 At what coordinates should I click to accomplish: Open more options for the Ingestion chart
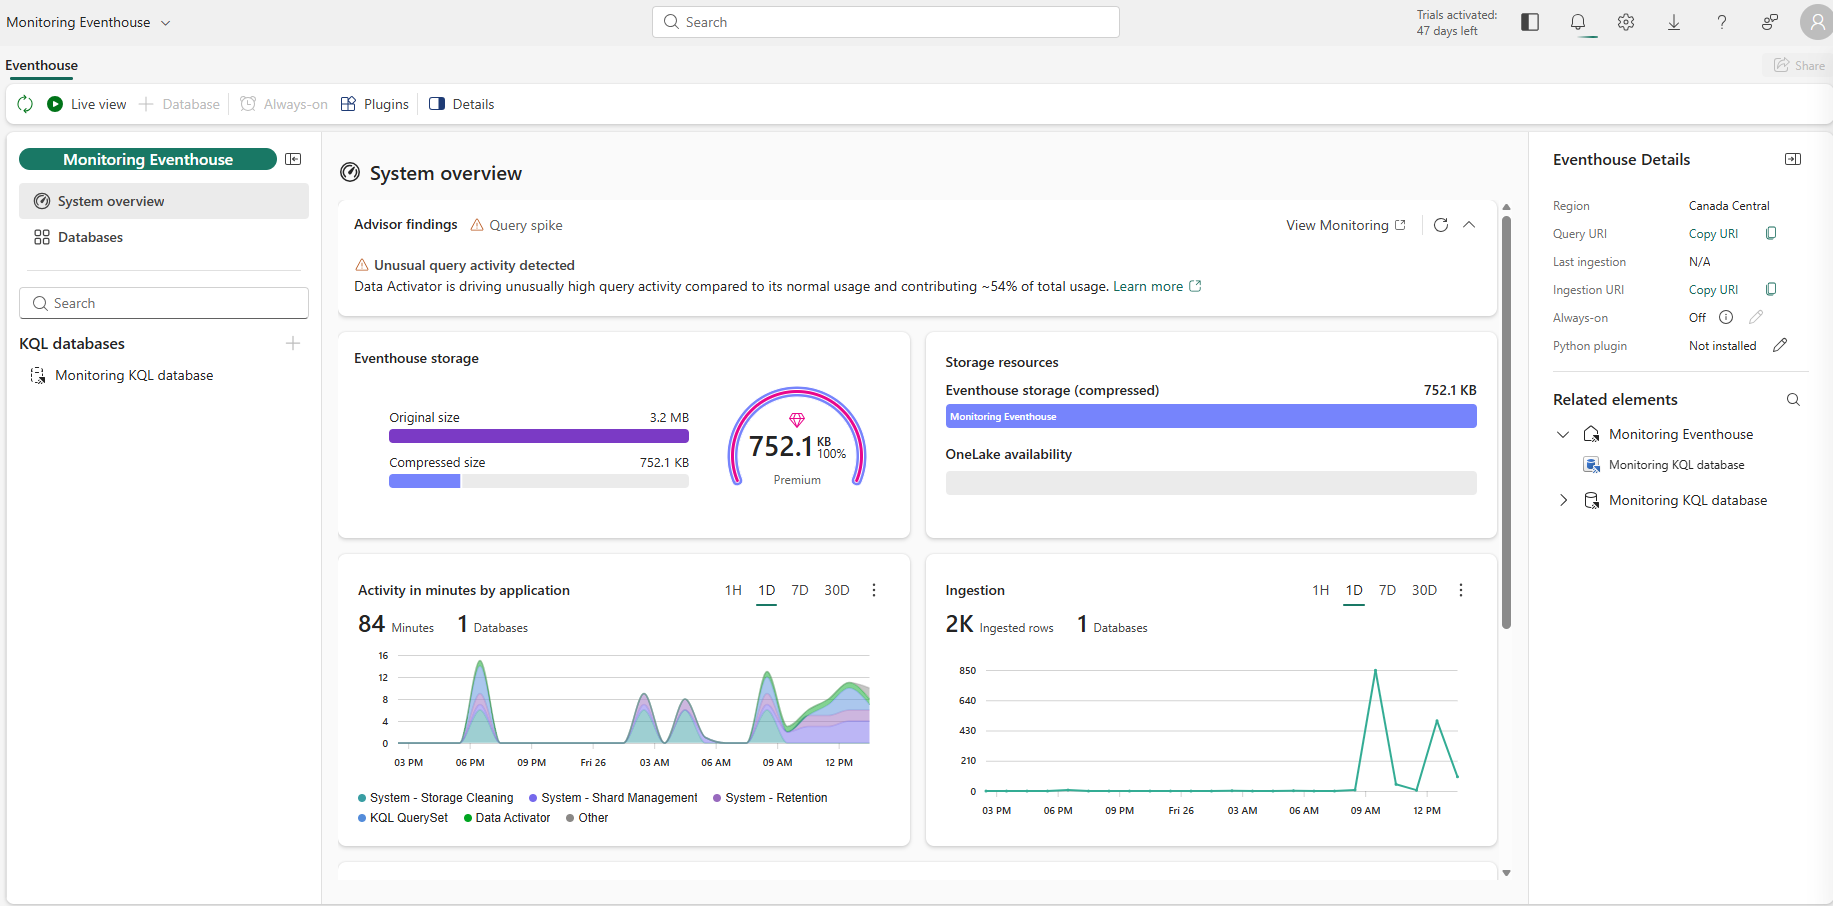click(x=1461, y=590)
